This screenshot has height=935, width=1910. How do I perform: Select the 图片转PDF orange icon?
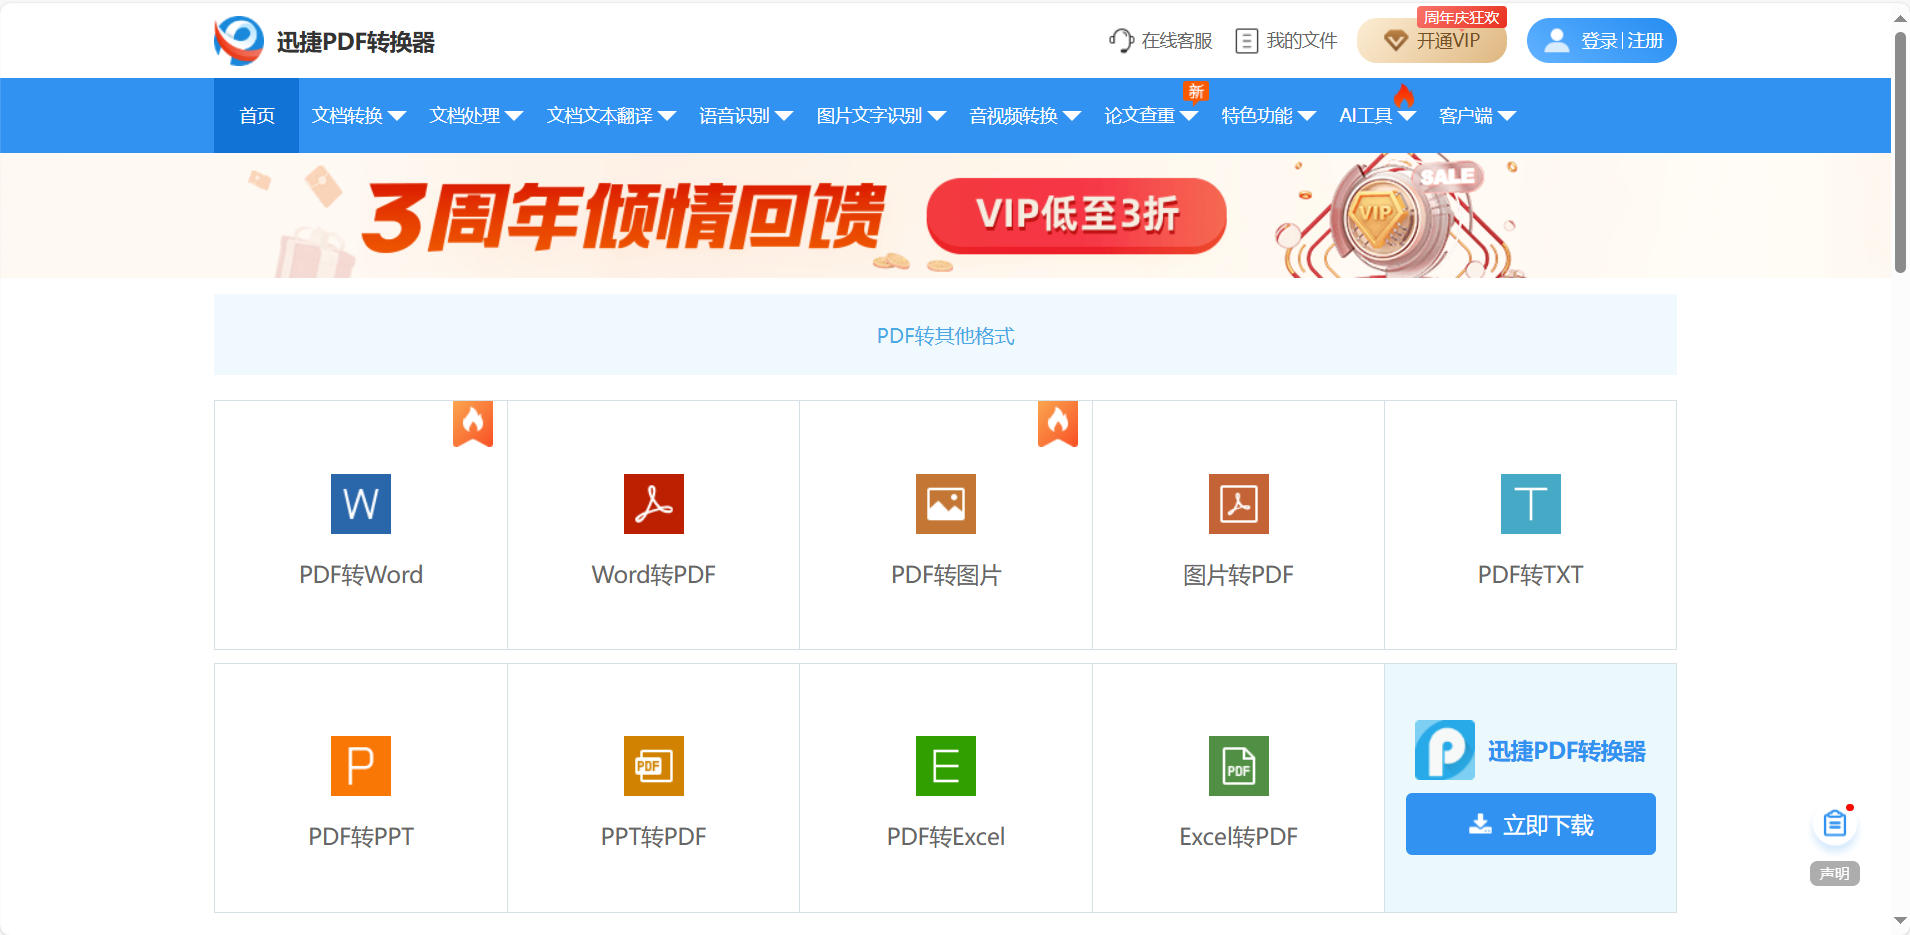tap(1239, 504)
